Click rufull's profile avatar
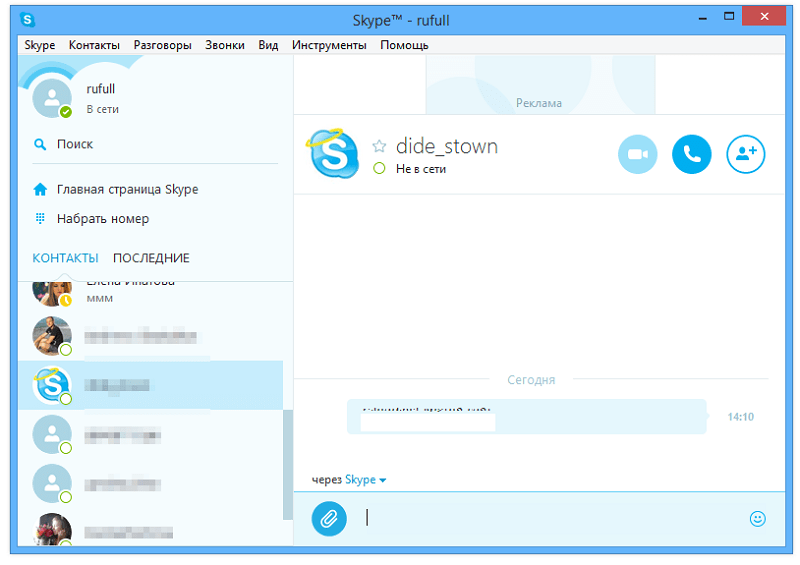 [52, 98]
